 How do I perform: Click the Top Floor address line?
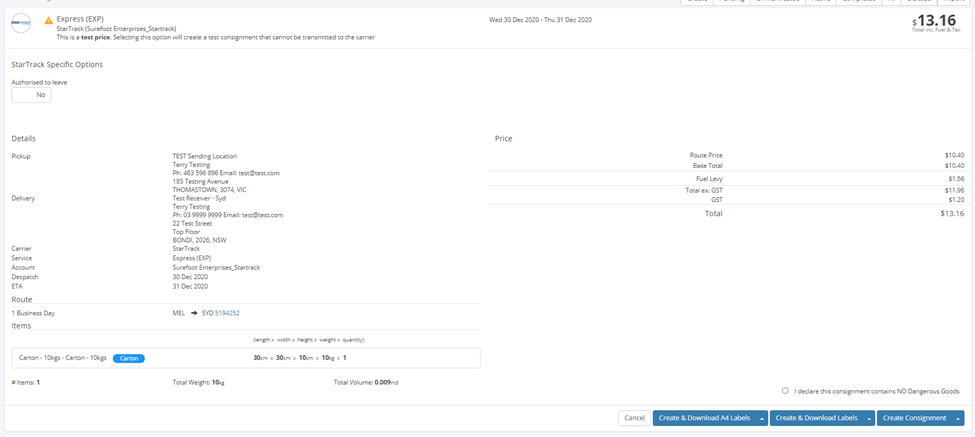point(186,232)
